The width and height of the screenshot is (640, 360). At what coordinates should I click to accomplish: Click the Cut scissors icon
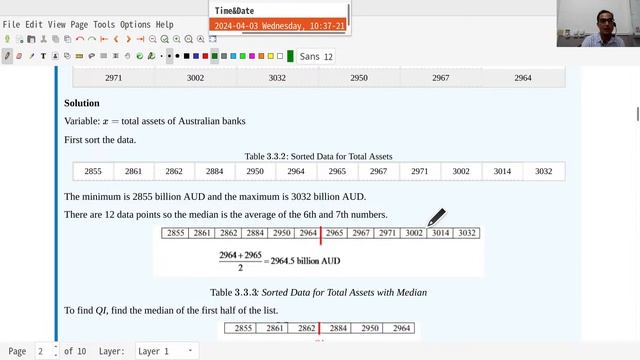point(44,39)
